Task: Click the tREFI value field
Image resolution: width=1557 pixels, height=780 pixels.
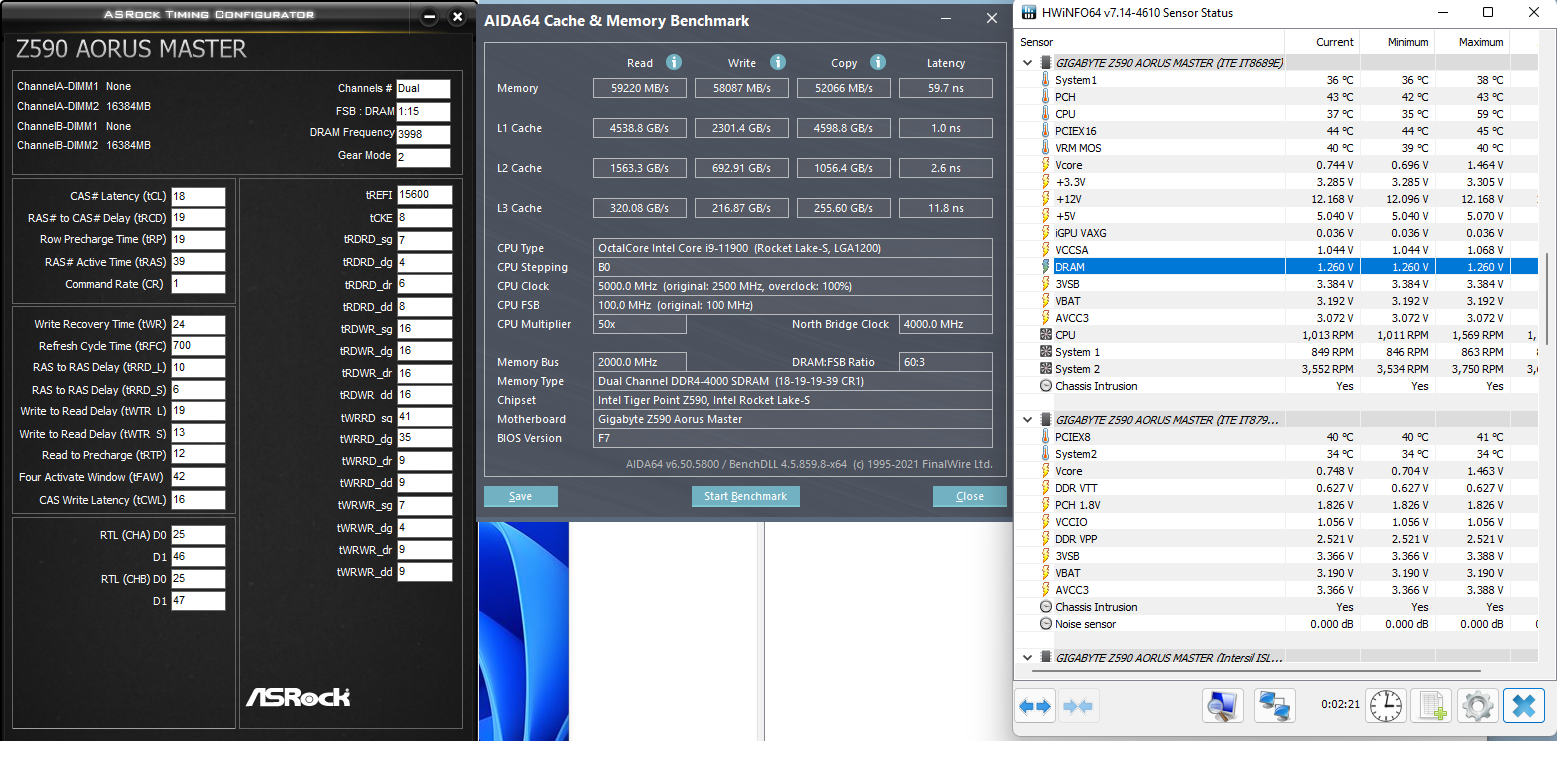Action: pyautogui.click(x=424, y=195)
